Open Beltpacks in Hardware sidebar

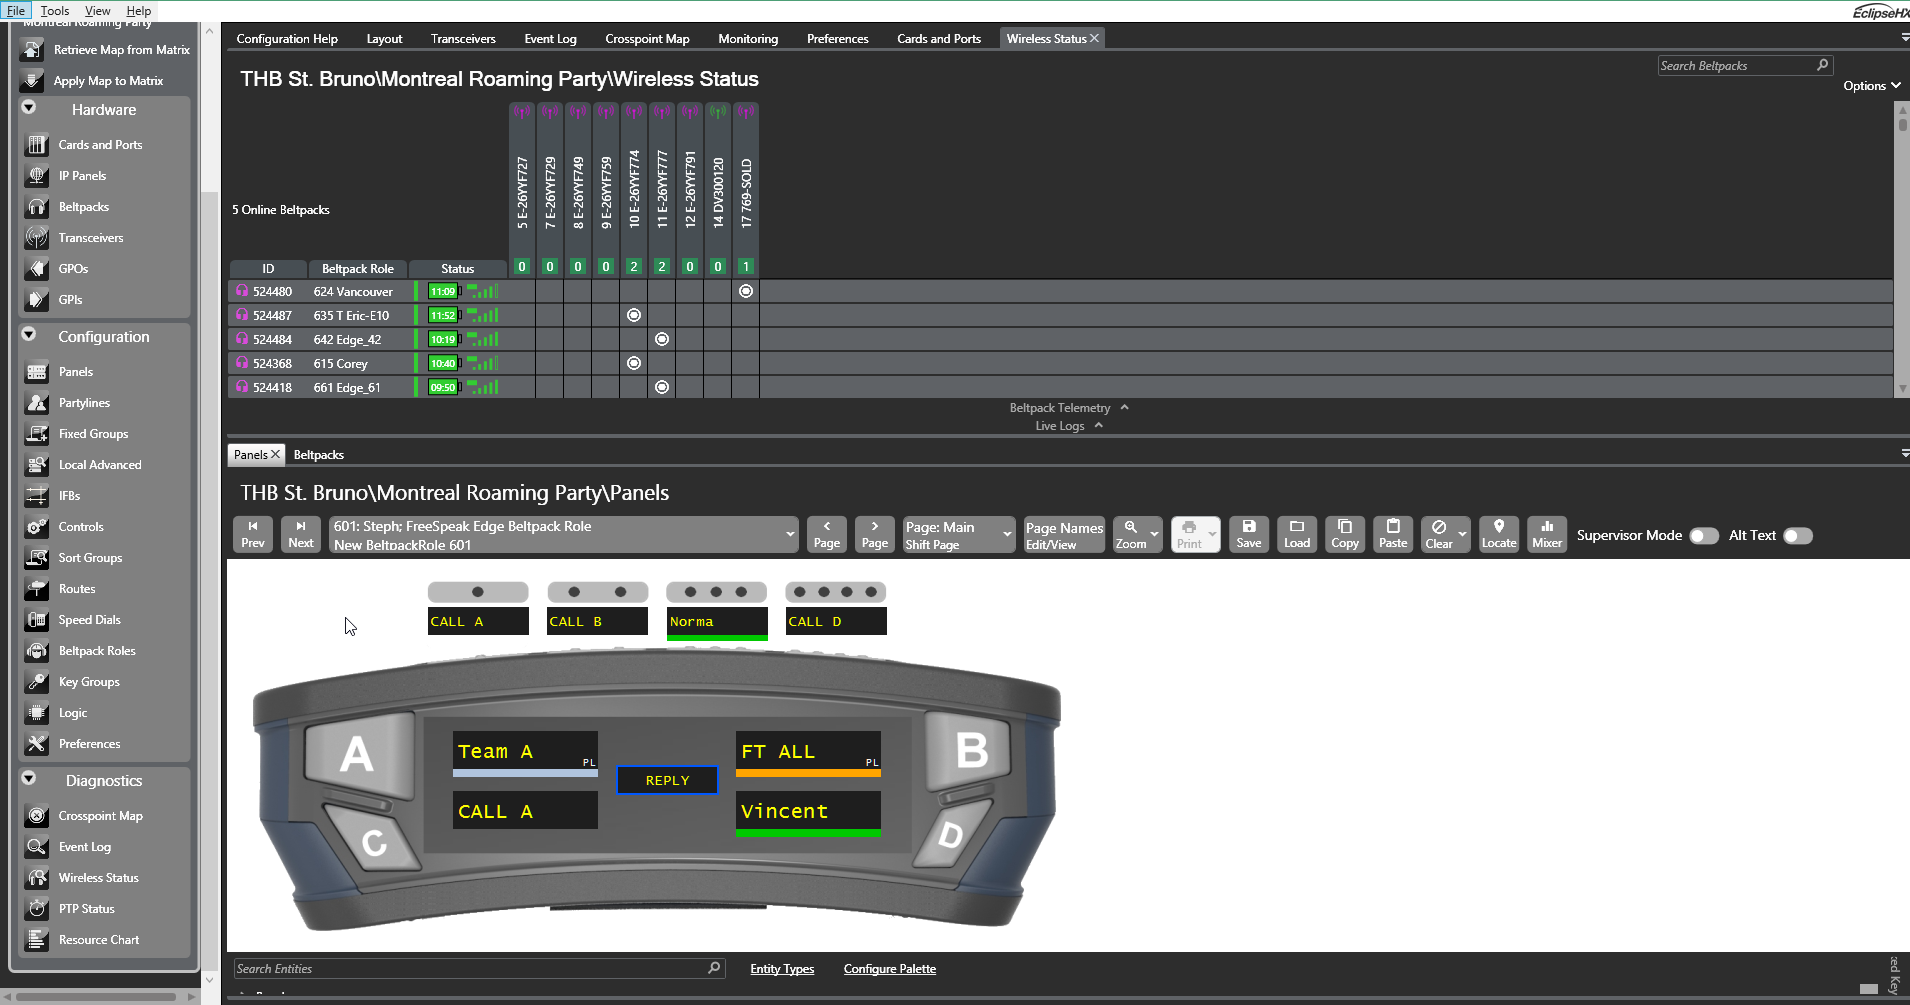(x=84, y=207)
